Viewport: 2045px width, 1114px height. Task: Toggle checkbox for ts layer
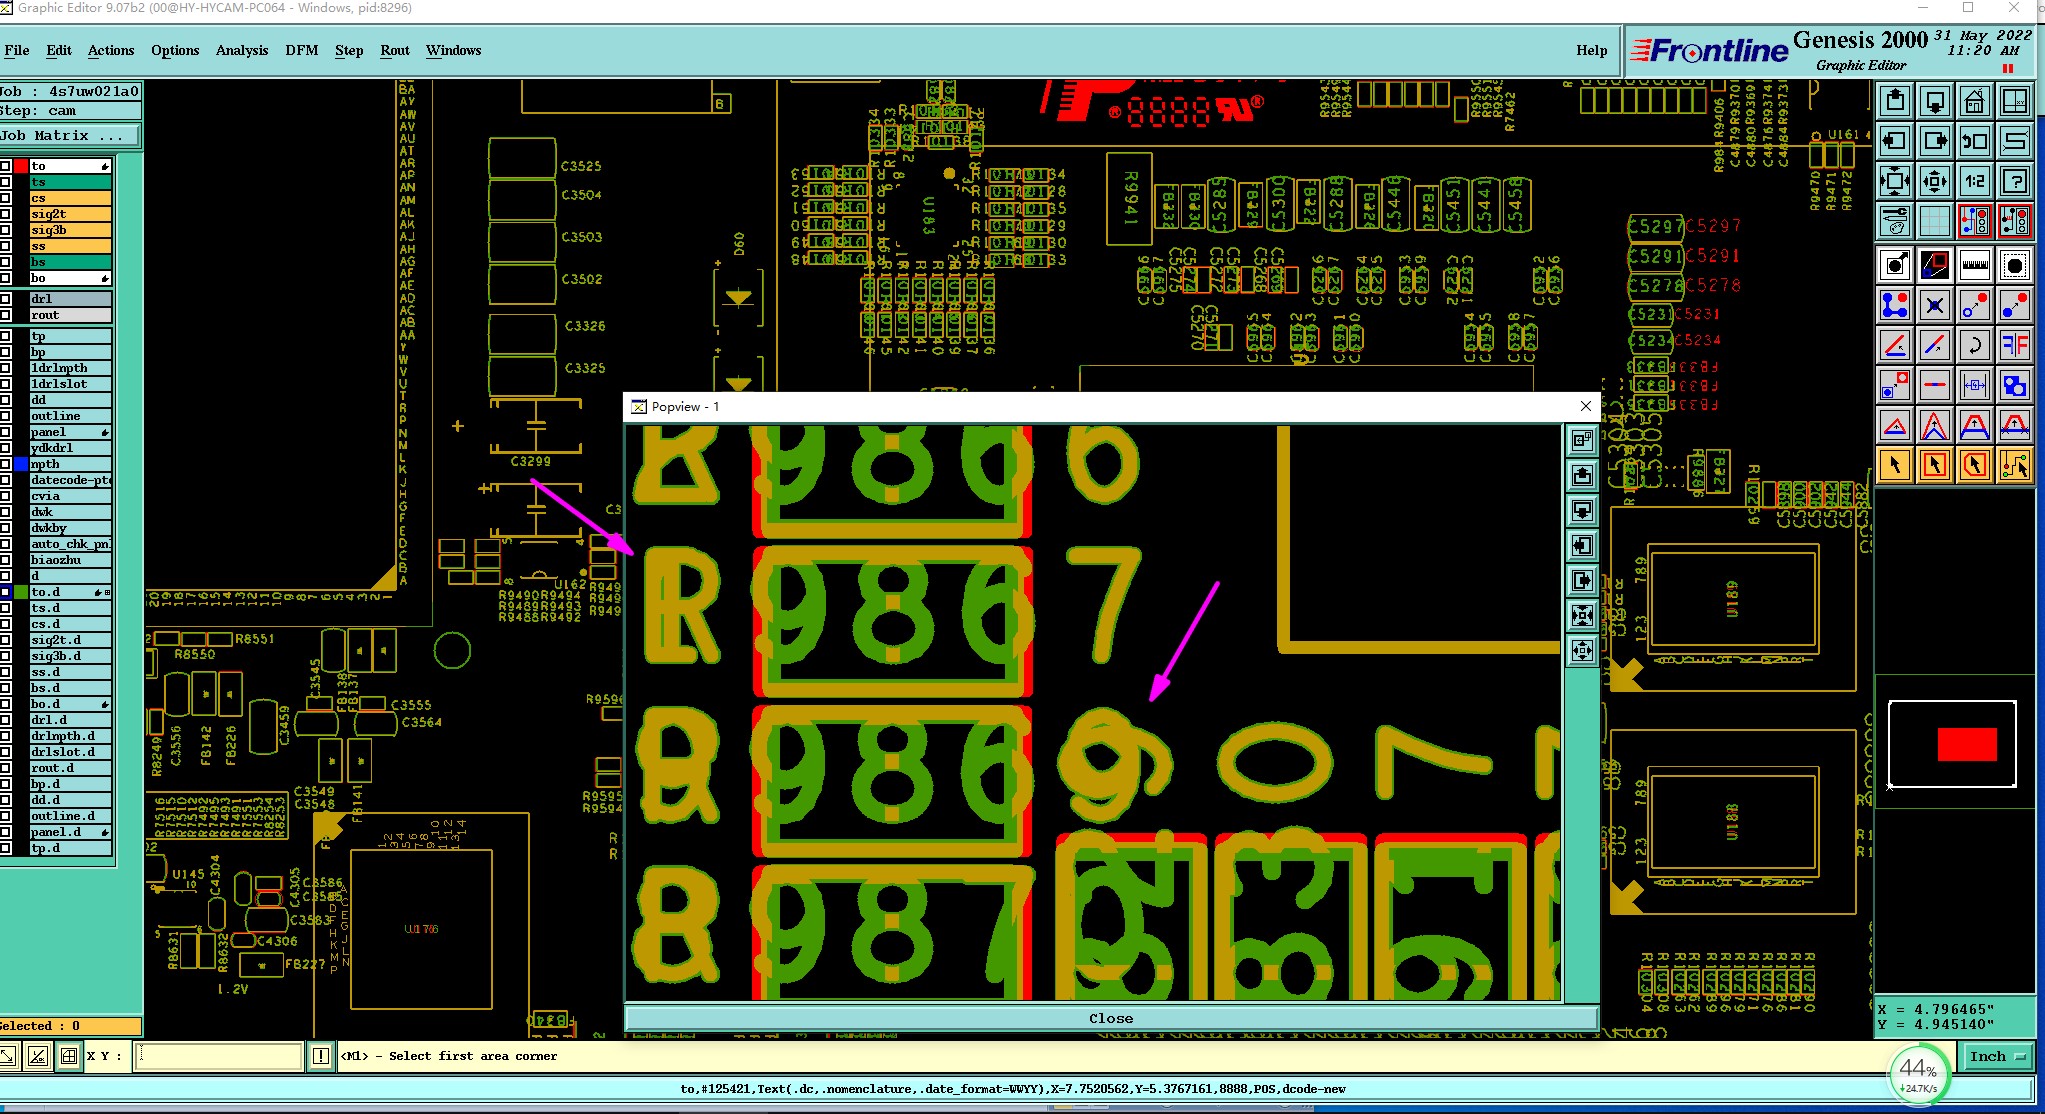point(6,182)
